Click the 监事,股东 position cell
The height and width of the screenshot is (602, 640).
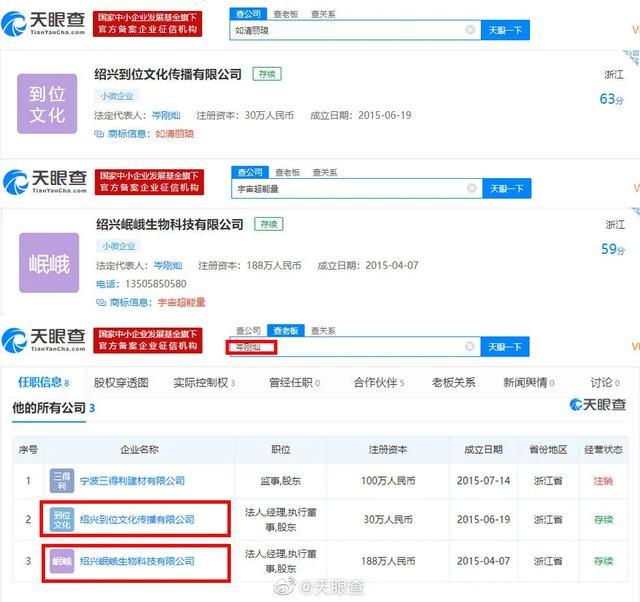pos(280,481)
